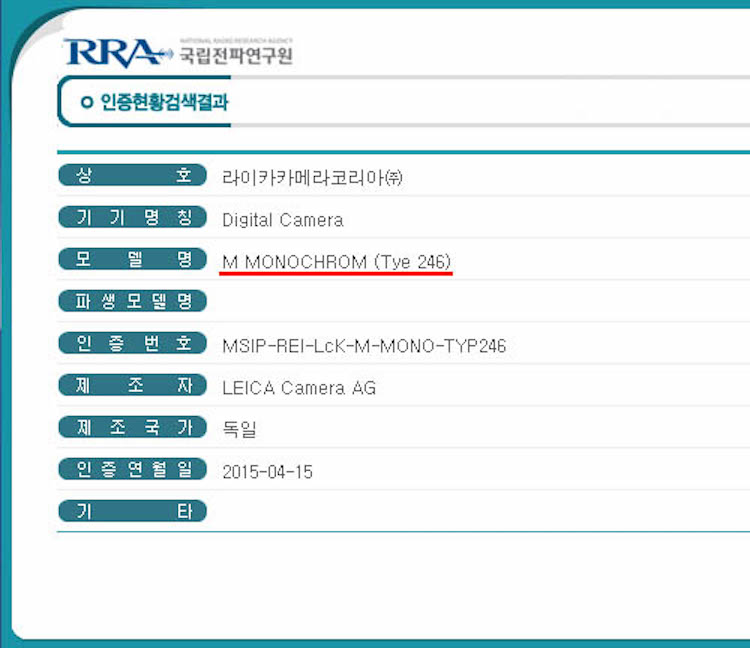The width and height of the screenshot is (750, 648).
Task: Click the LEICA Camera AG manufacturer text
Action: (x=299, y=388)
